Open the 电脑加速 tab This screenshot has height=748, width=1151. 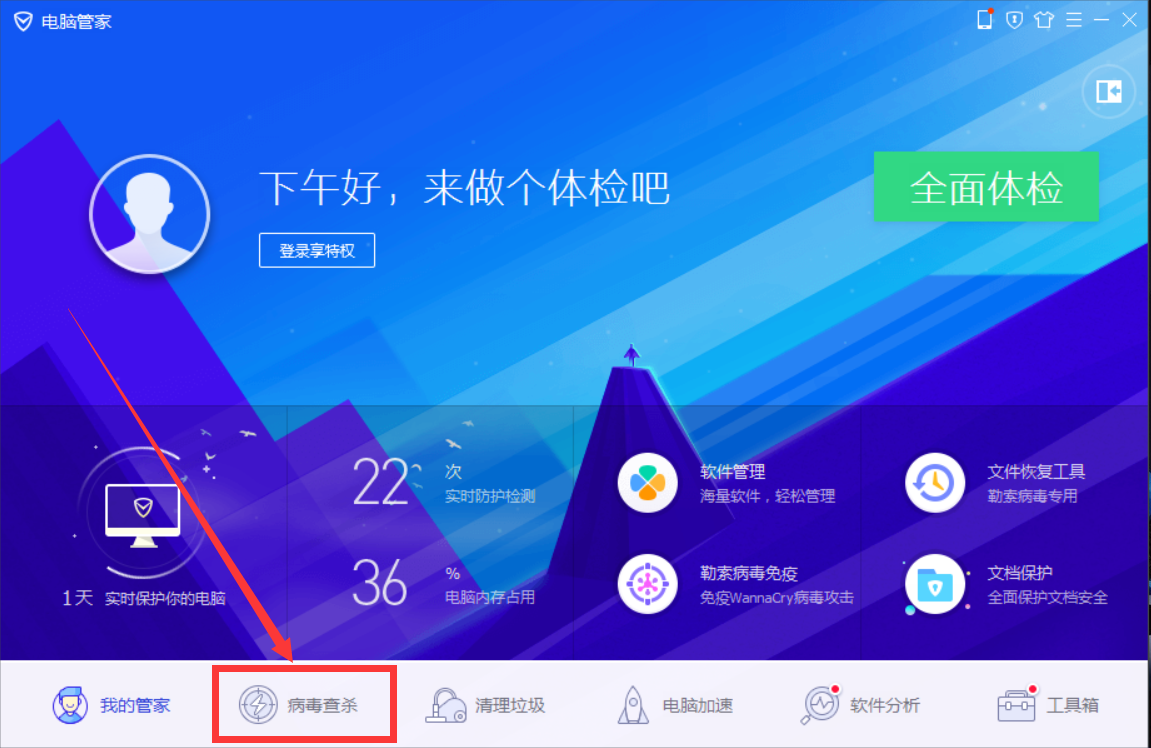(675, 705)
